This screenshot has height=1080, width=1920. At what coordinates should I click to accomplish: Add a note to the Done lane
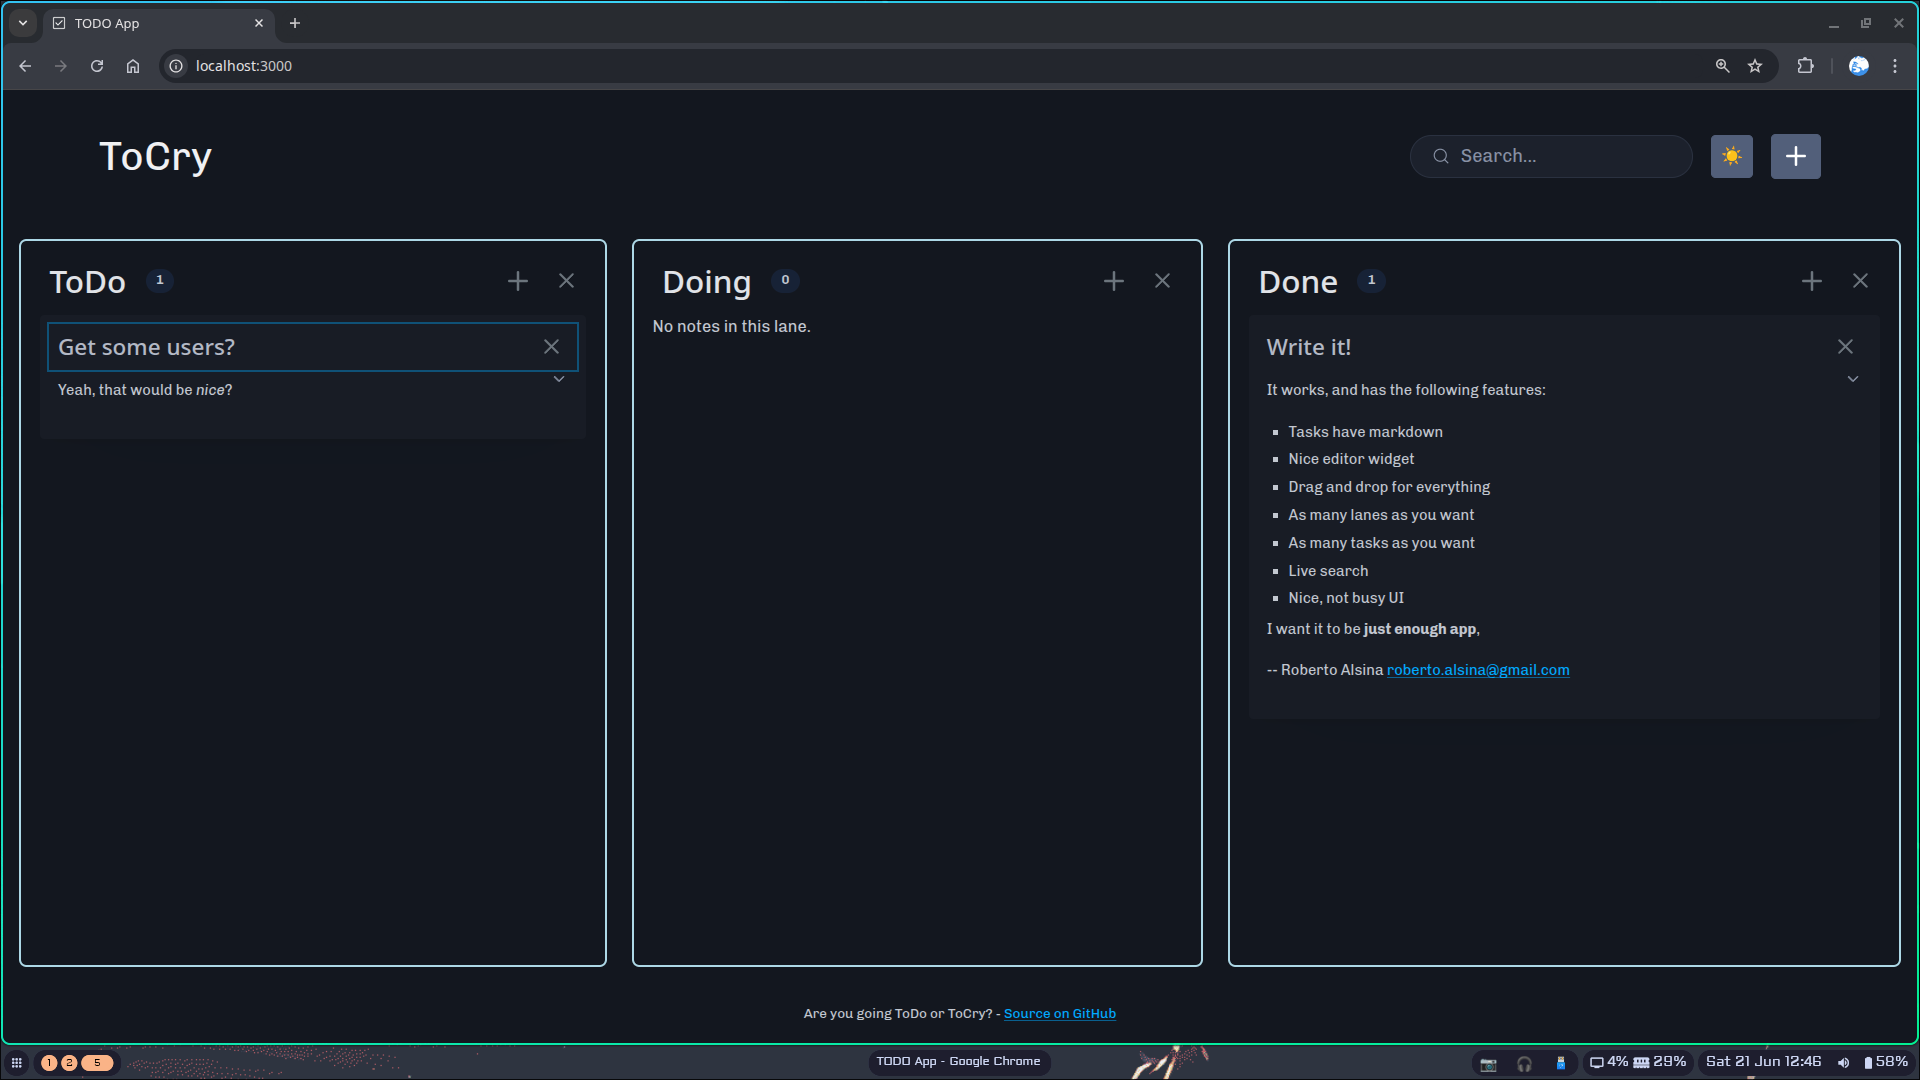(x=1811, y=281)
